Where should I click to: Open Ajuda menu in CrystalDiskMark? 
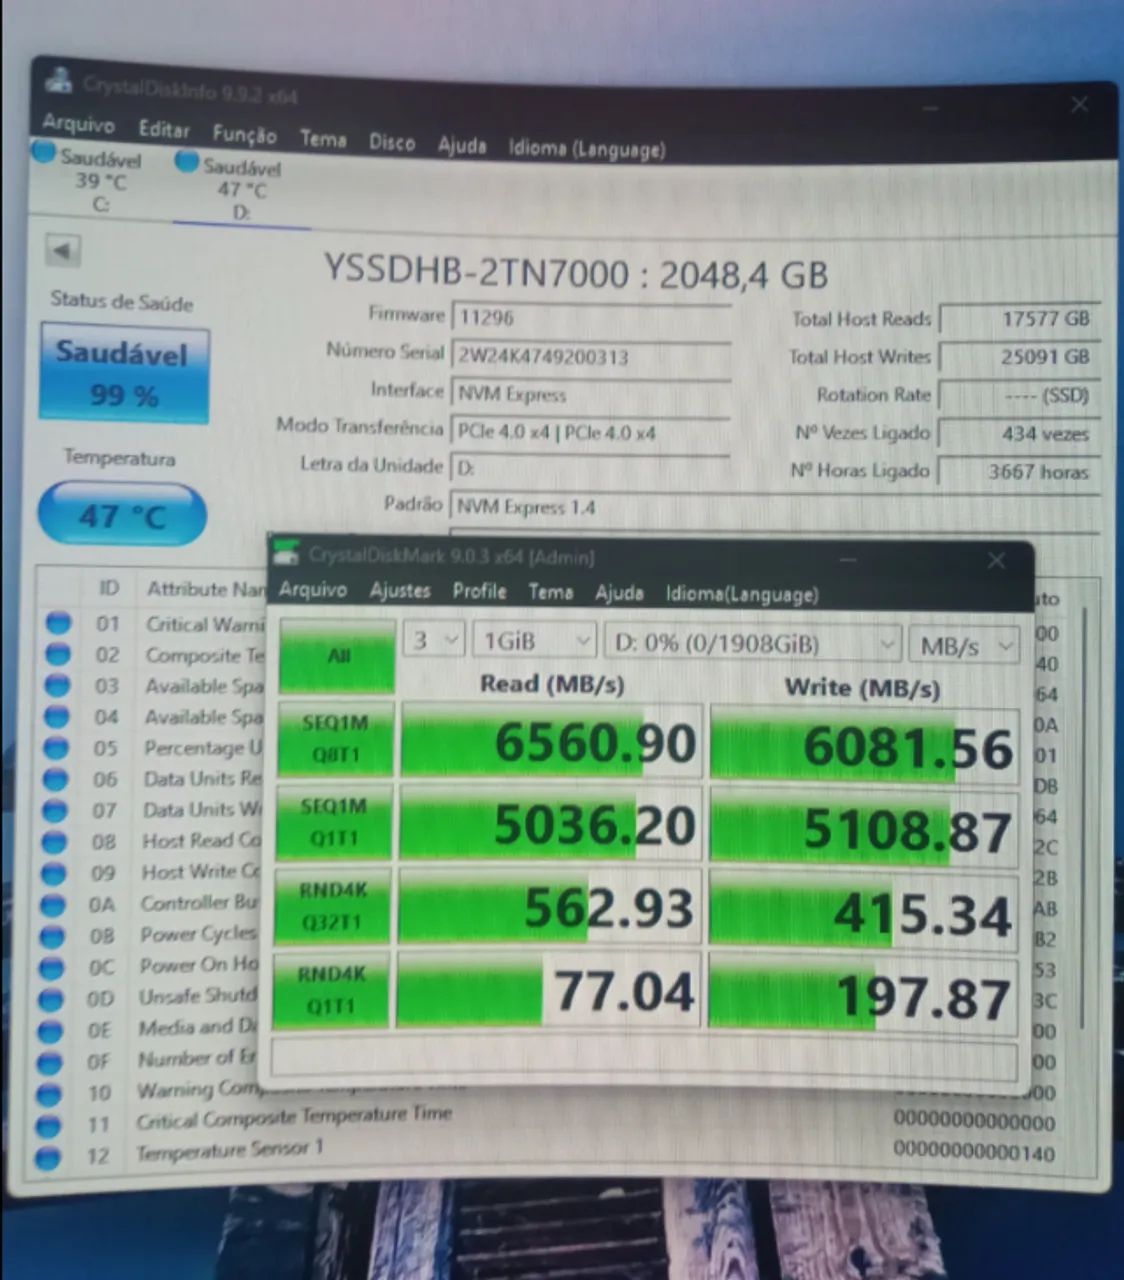tap(619, 593)
